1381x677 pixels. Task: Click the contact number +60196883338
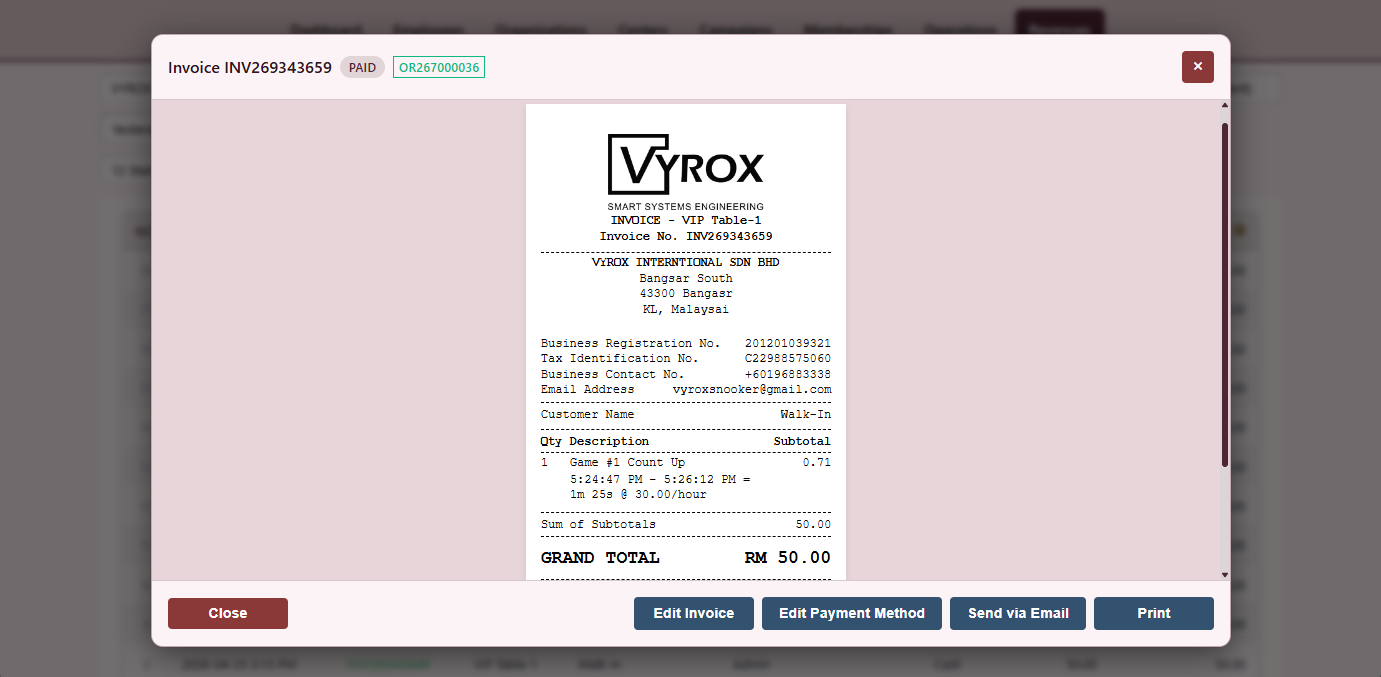pyautogui.click(x=788, y=374)
